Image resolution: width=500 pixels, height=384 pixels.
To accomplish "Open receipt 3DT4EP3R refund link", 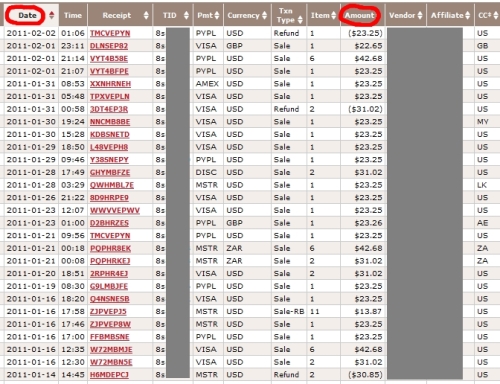I will click(109, 109).
